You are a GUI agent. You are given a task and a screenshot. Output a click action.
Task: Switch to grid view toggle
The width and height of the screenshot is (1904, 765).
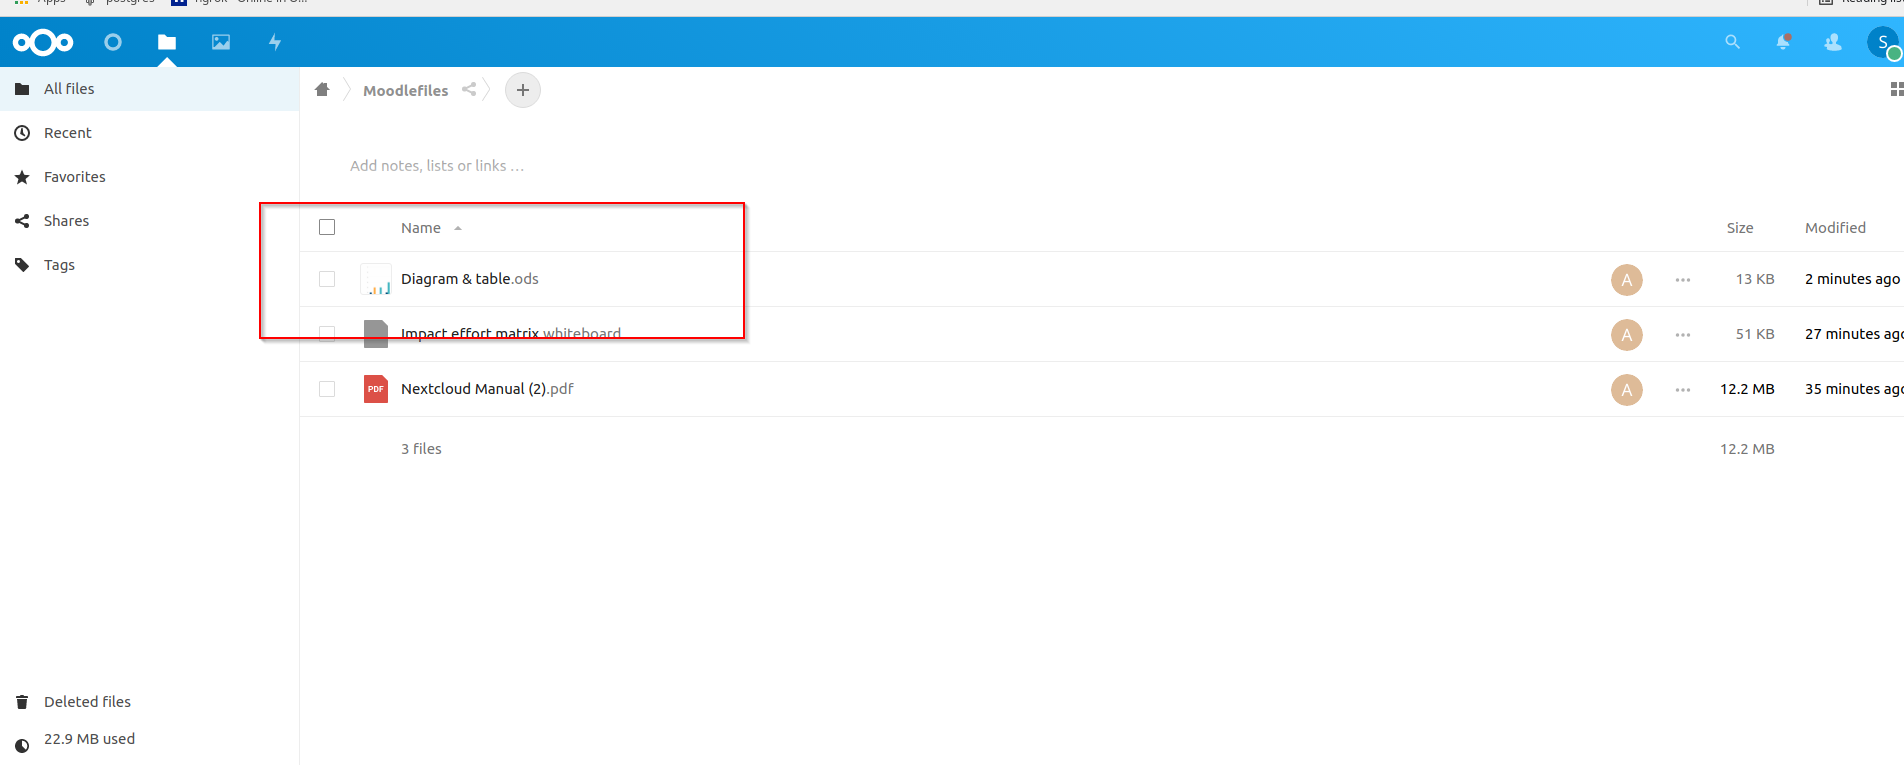tap(1896, 90)
